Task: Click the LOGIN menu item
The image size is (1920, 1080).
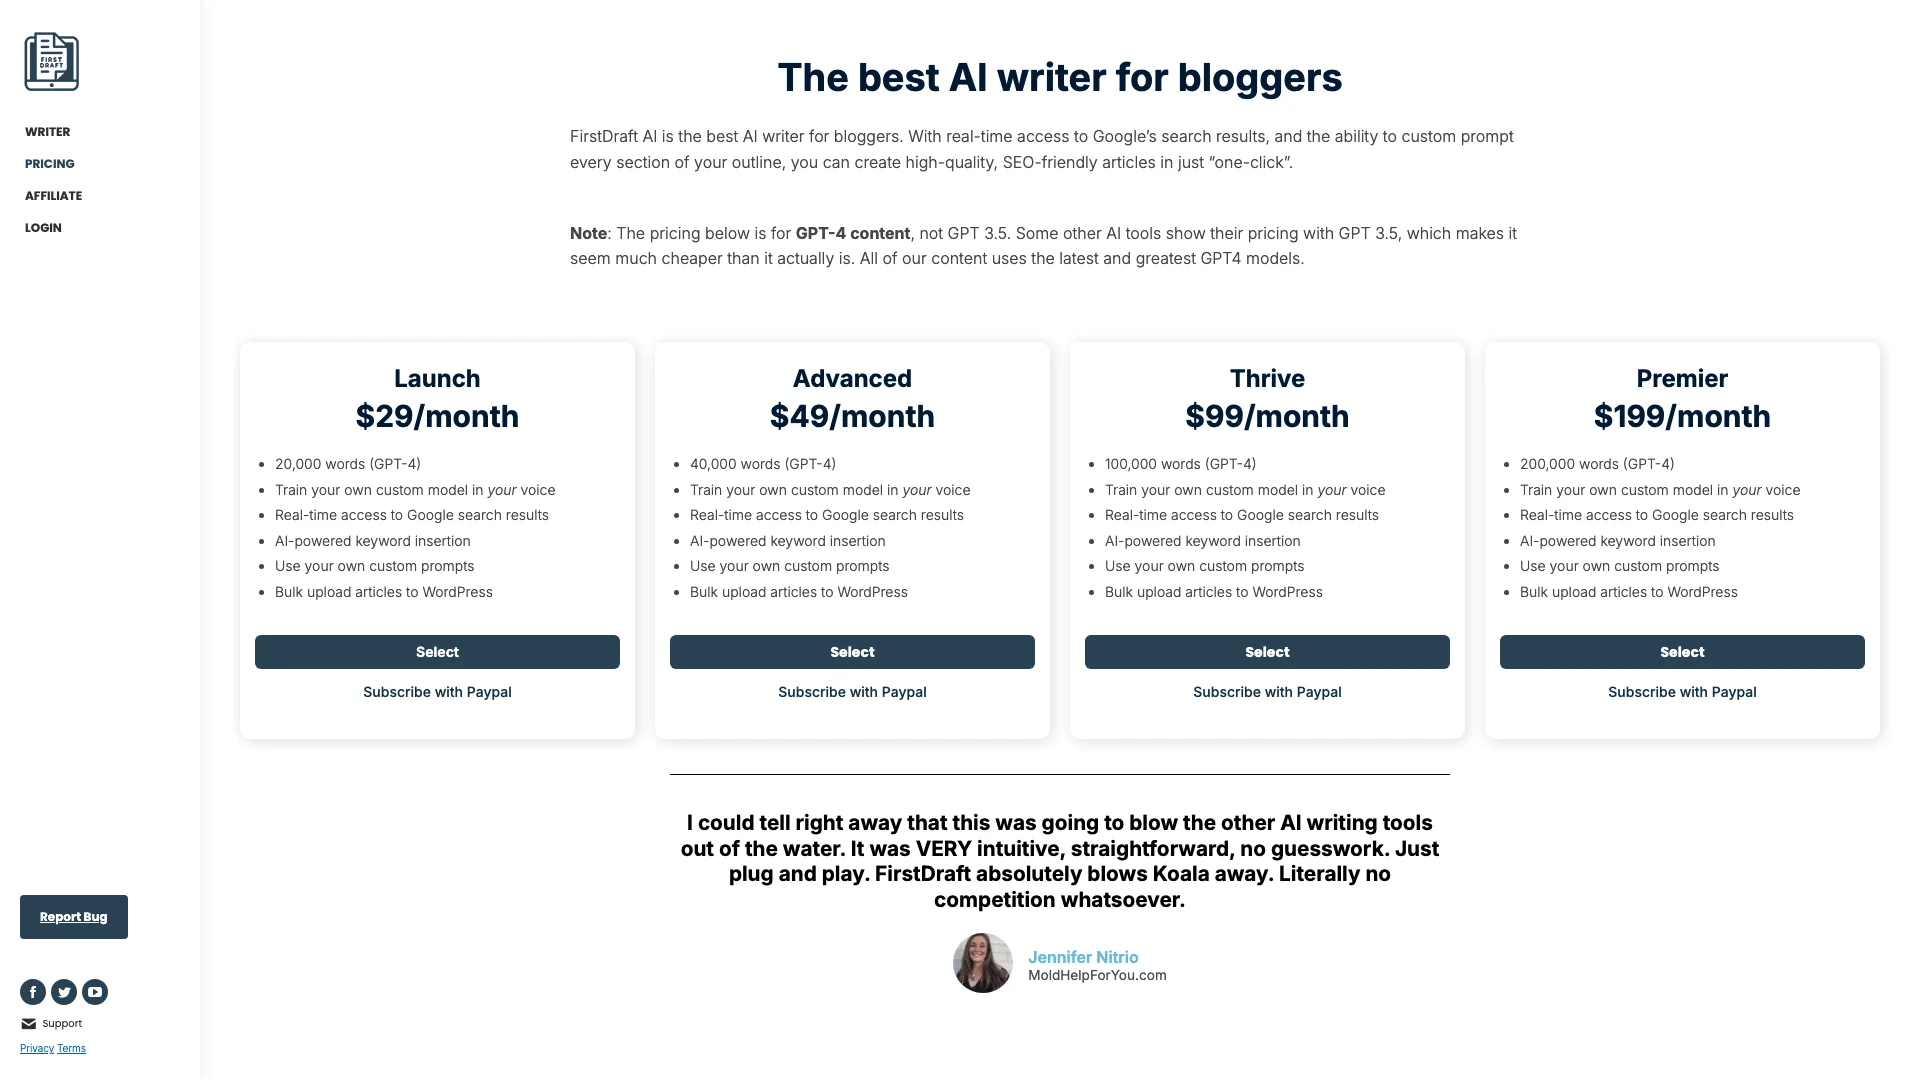Action: point(42,227)
